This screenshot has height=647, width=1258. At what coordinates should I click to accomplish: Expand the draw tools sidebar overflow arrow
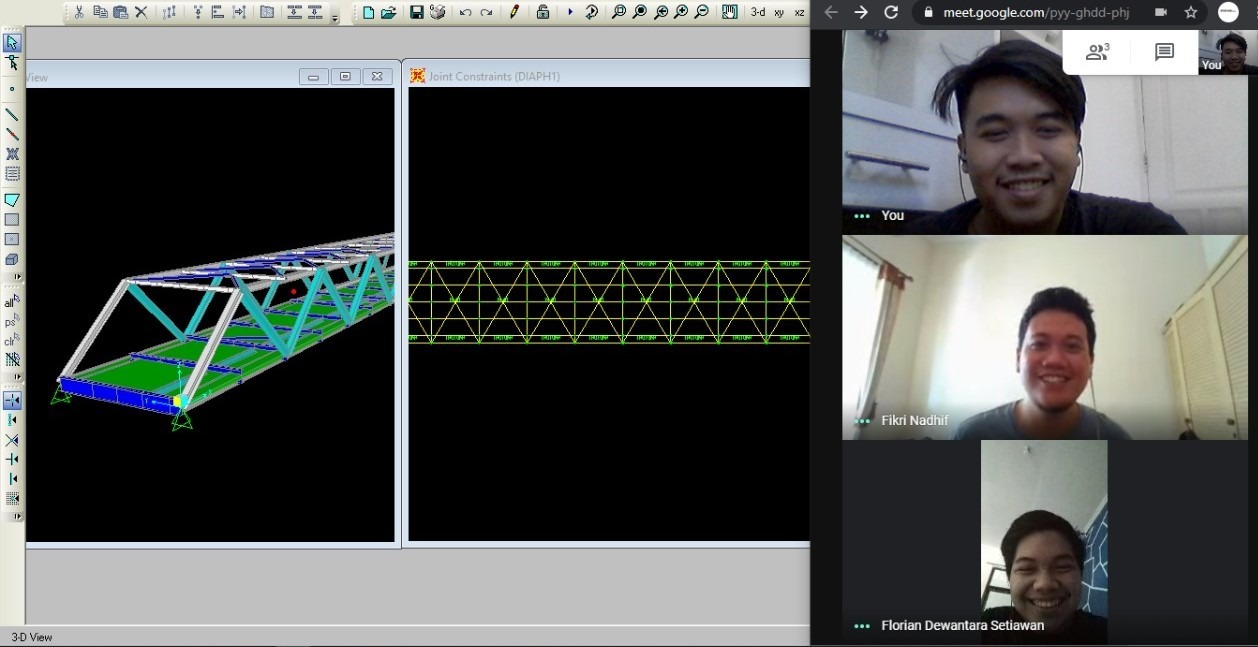(17, 277)
